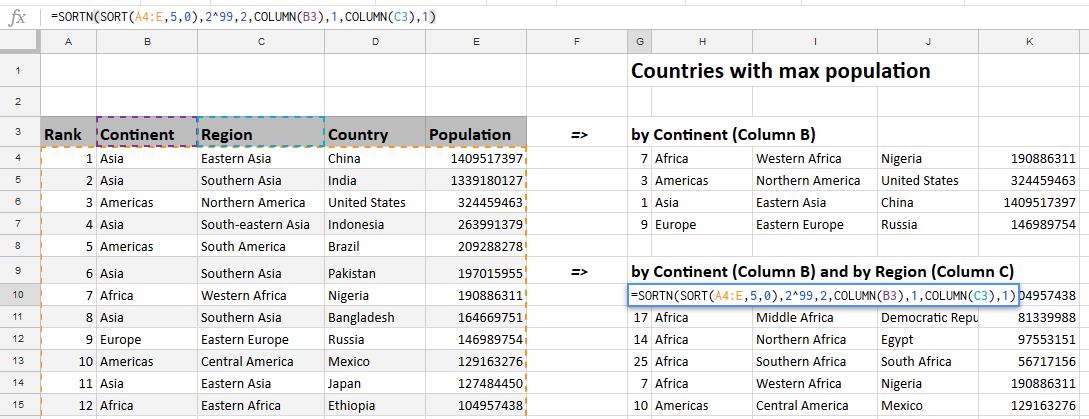The height and width of the screenshot is (419, 1089).
Task: Select the India cell
Action: (375, 181)
